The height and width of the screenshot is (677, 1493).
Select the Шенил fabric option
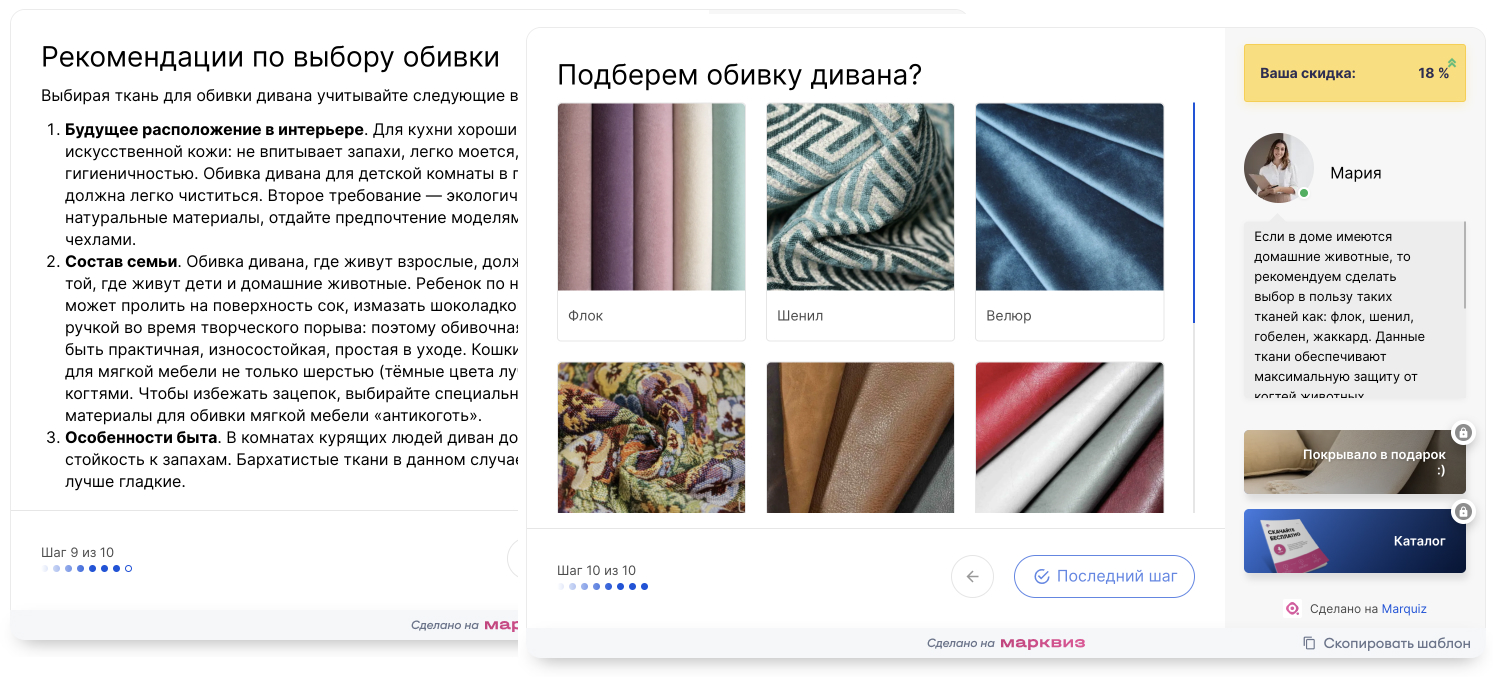(x=860, y=221)
